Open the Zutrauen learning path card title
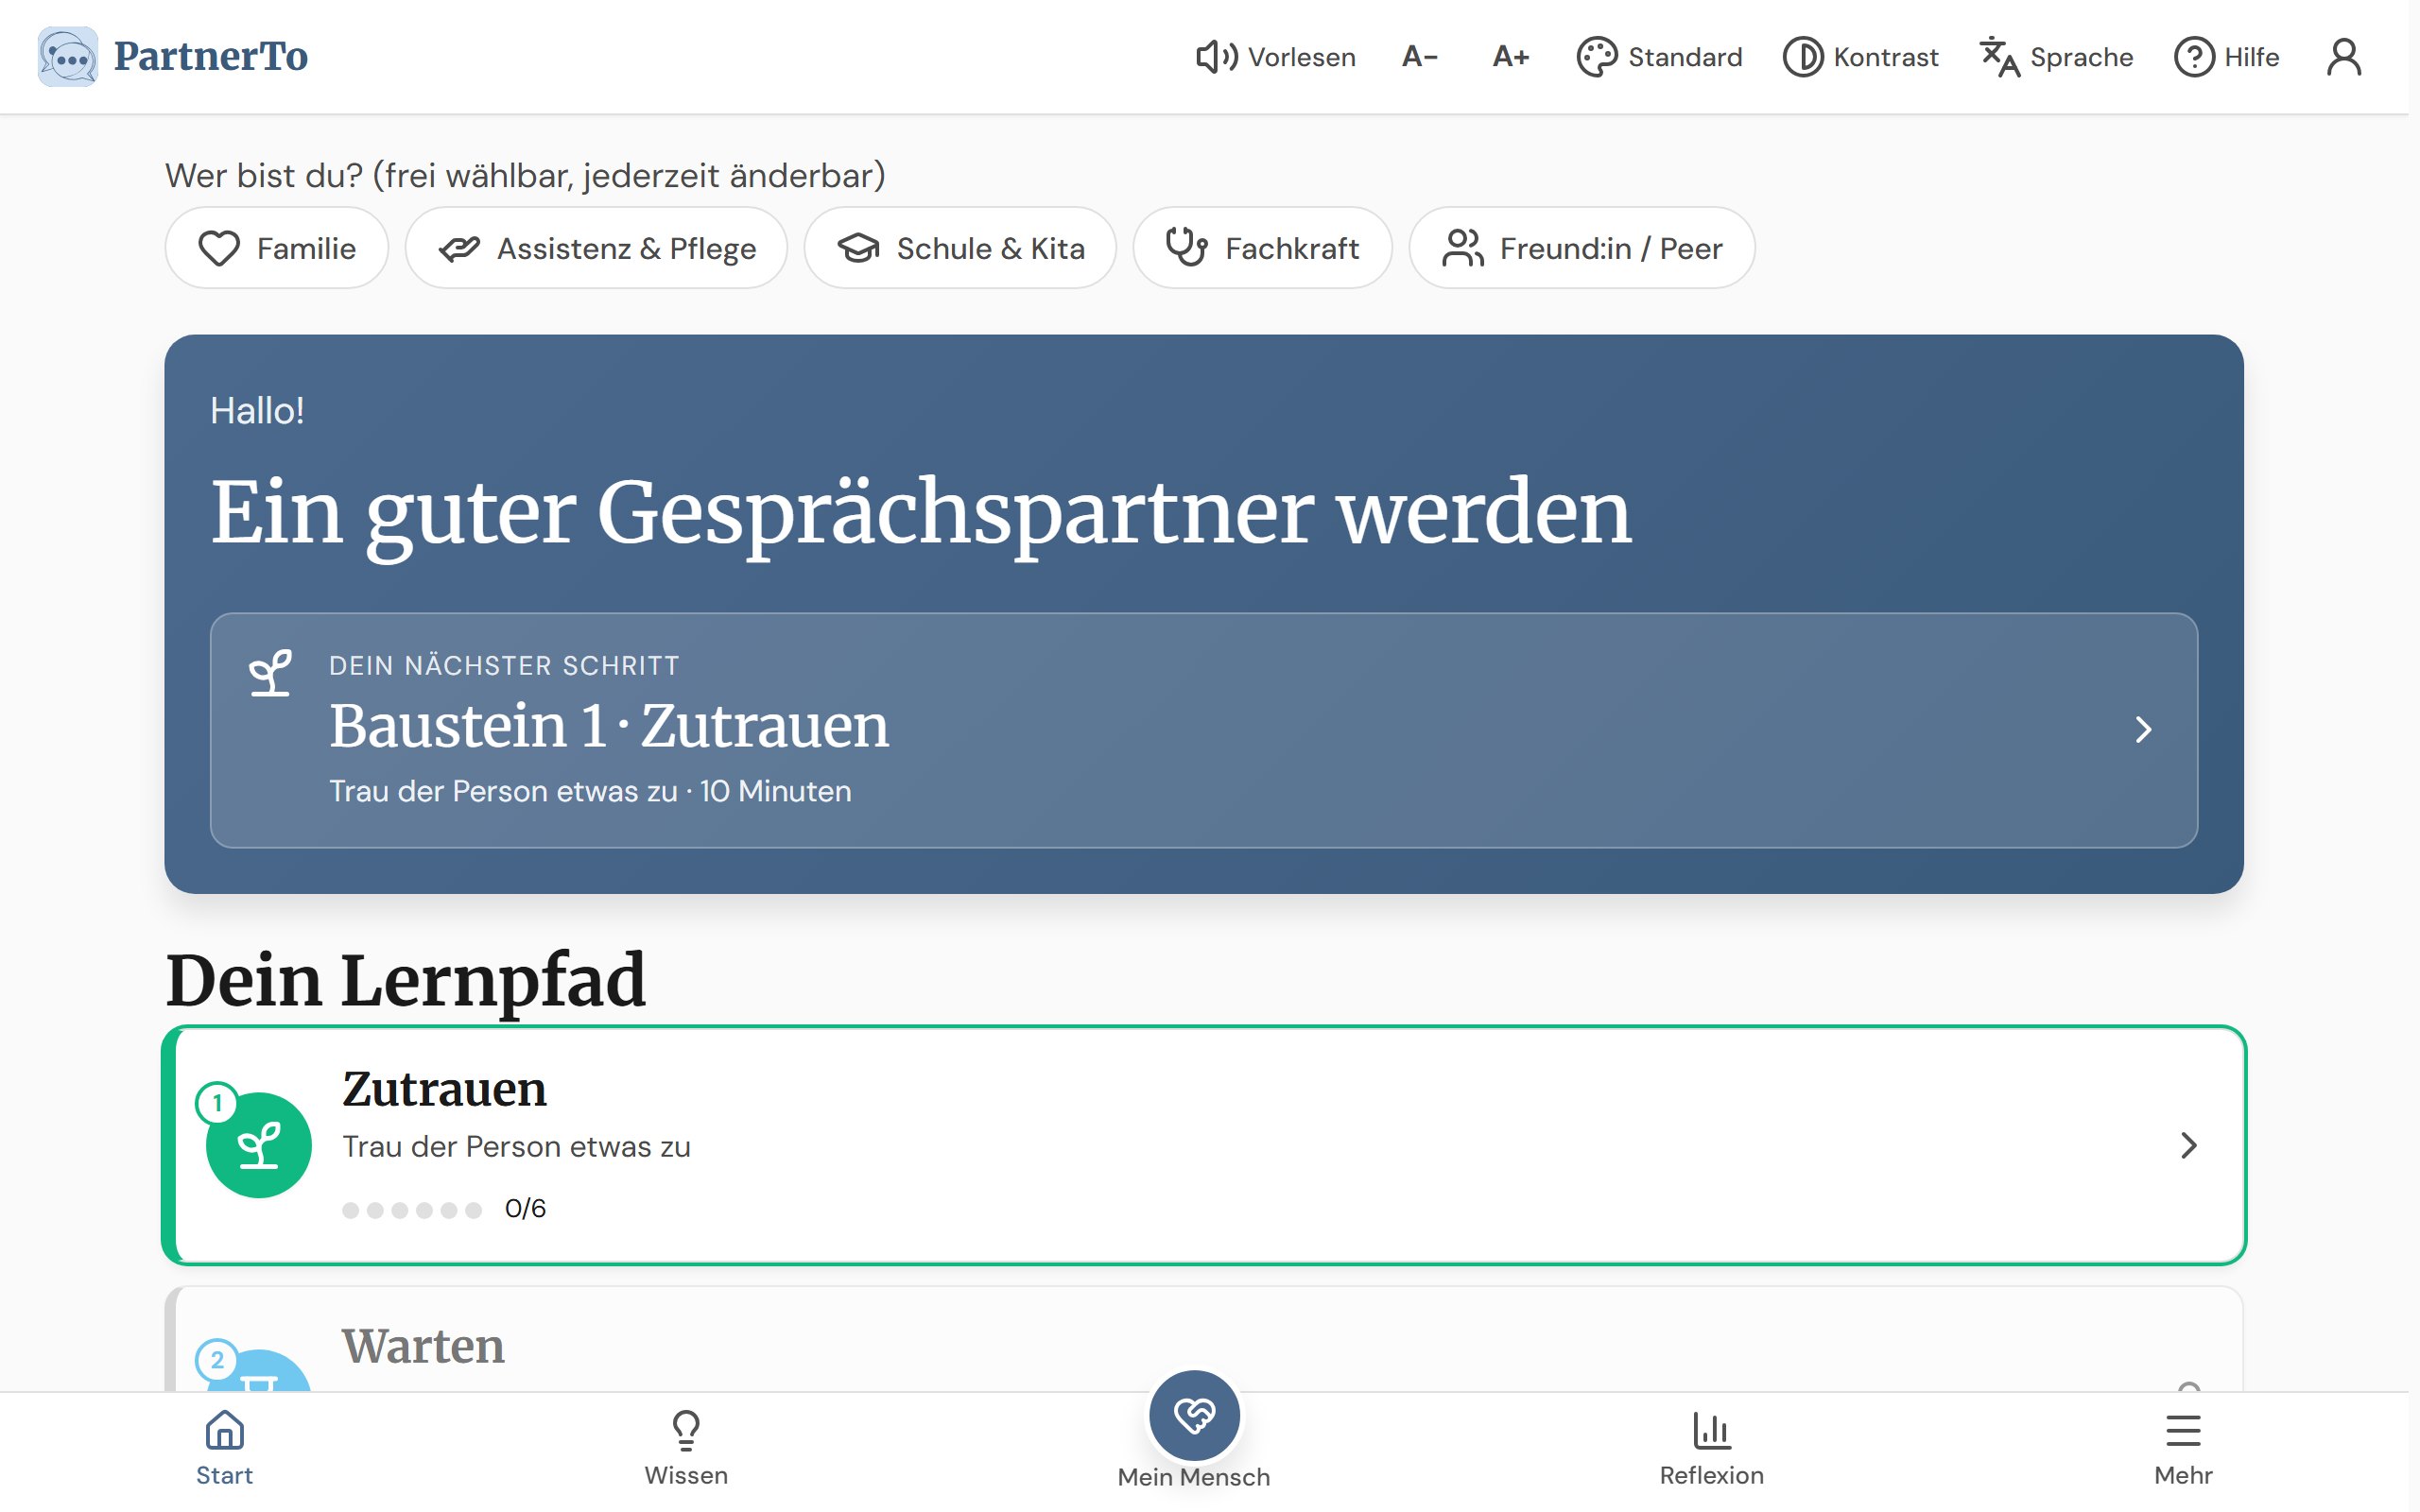The width and height of the screenshot is (2420, 1512). pyautogui.click(x=444, y=1090)
